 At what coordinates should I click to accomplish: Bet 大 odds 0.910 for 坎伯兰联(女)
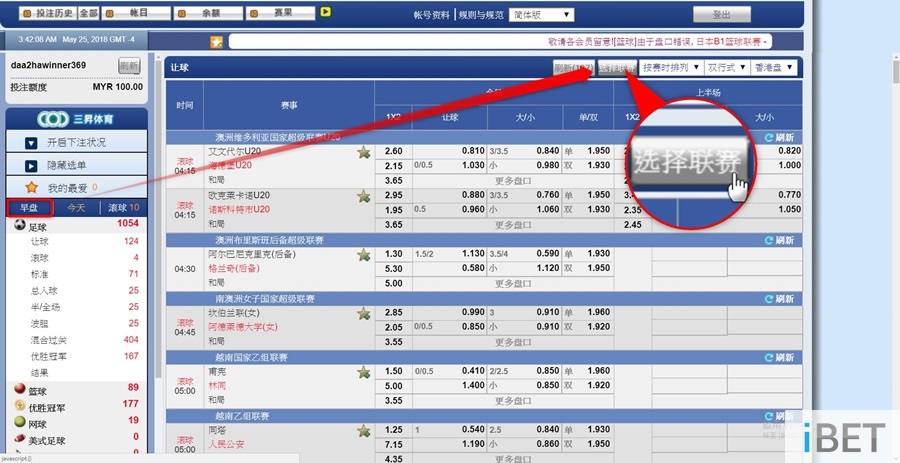(x=548, y=313)
